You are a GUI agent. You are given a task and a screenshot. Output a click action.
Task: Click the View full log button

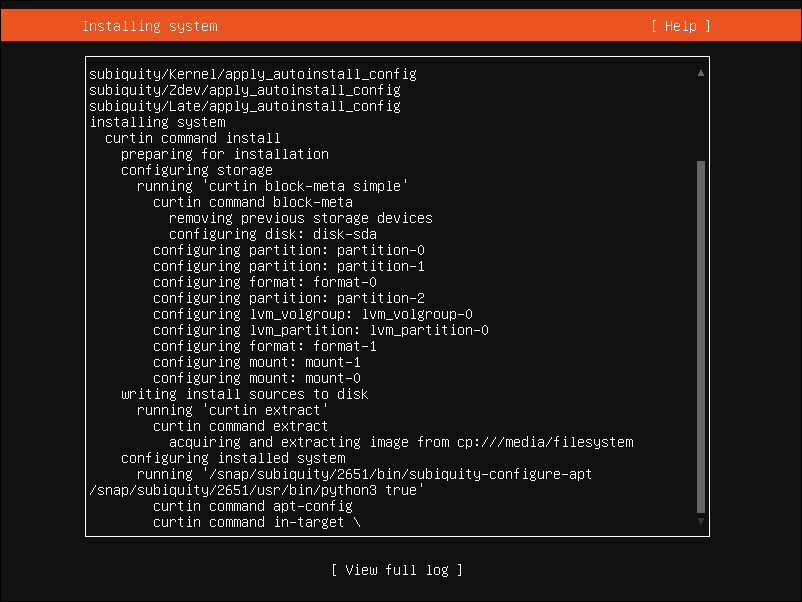click(397, 570)
